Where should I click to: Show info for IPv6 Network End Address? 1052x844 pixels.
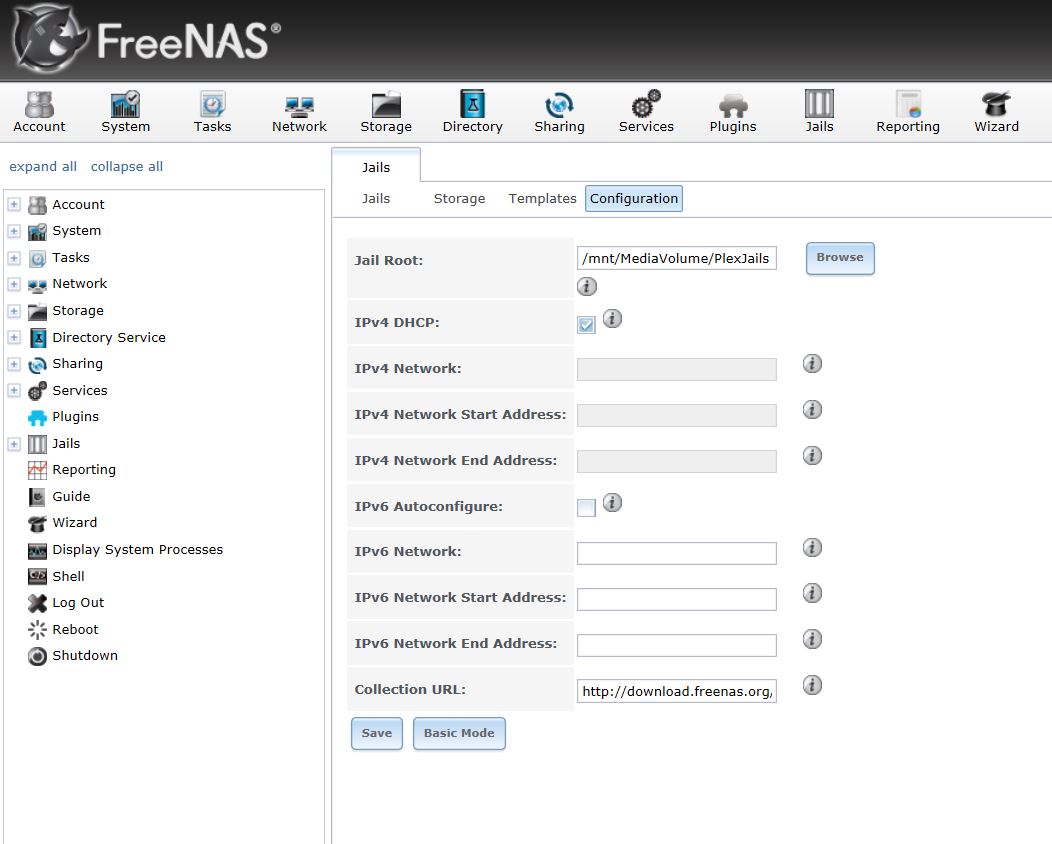[x=812, y=639]
